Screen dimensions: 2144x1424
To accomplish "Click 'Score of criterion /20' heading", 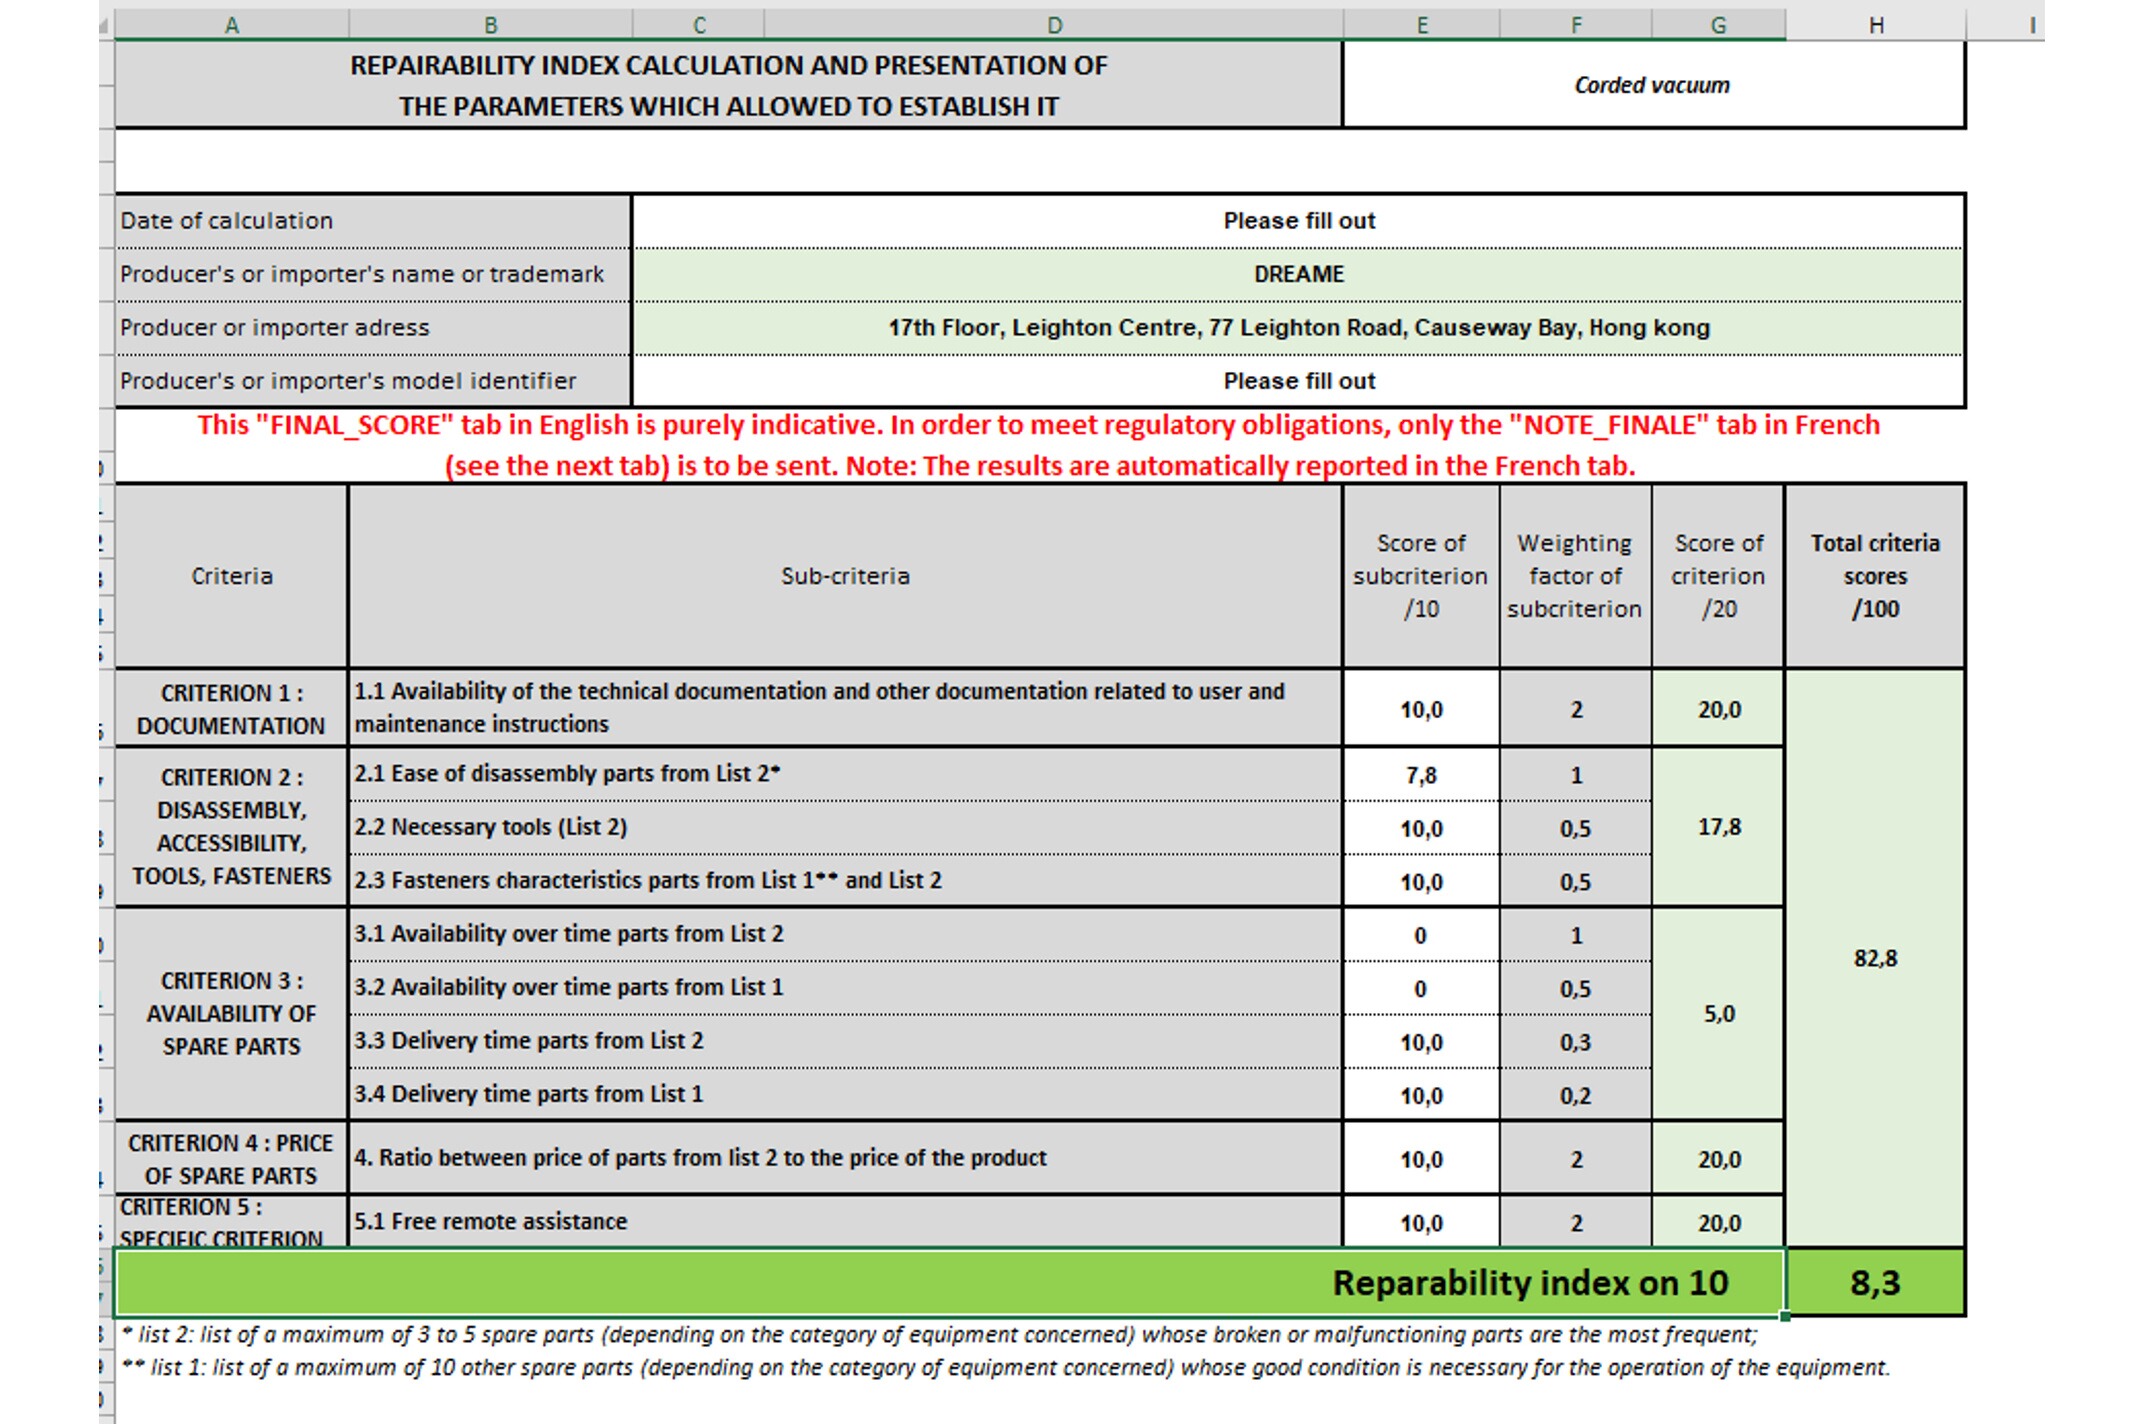I will pyautogui.click(x=1718, y=576).
